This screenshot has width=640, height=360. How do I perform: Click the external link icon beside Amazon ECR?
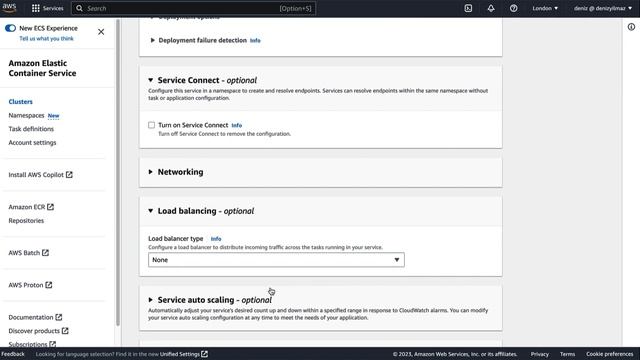[x=50, y=207]
